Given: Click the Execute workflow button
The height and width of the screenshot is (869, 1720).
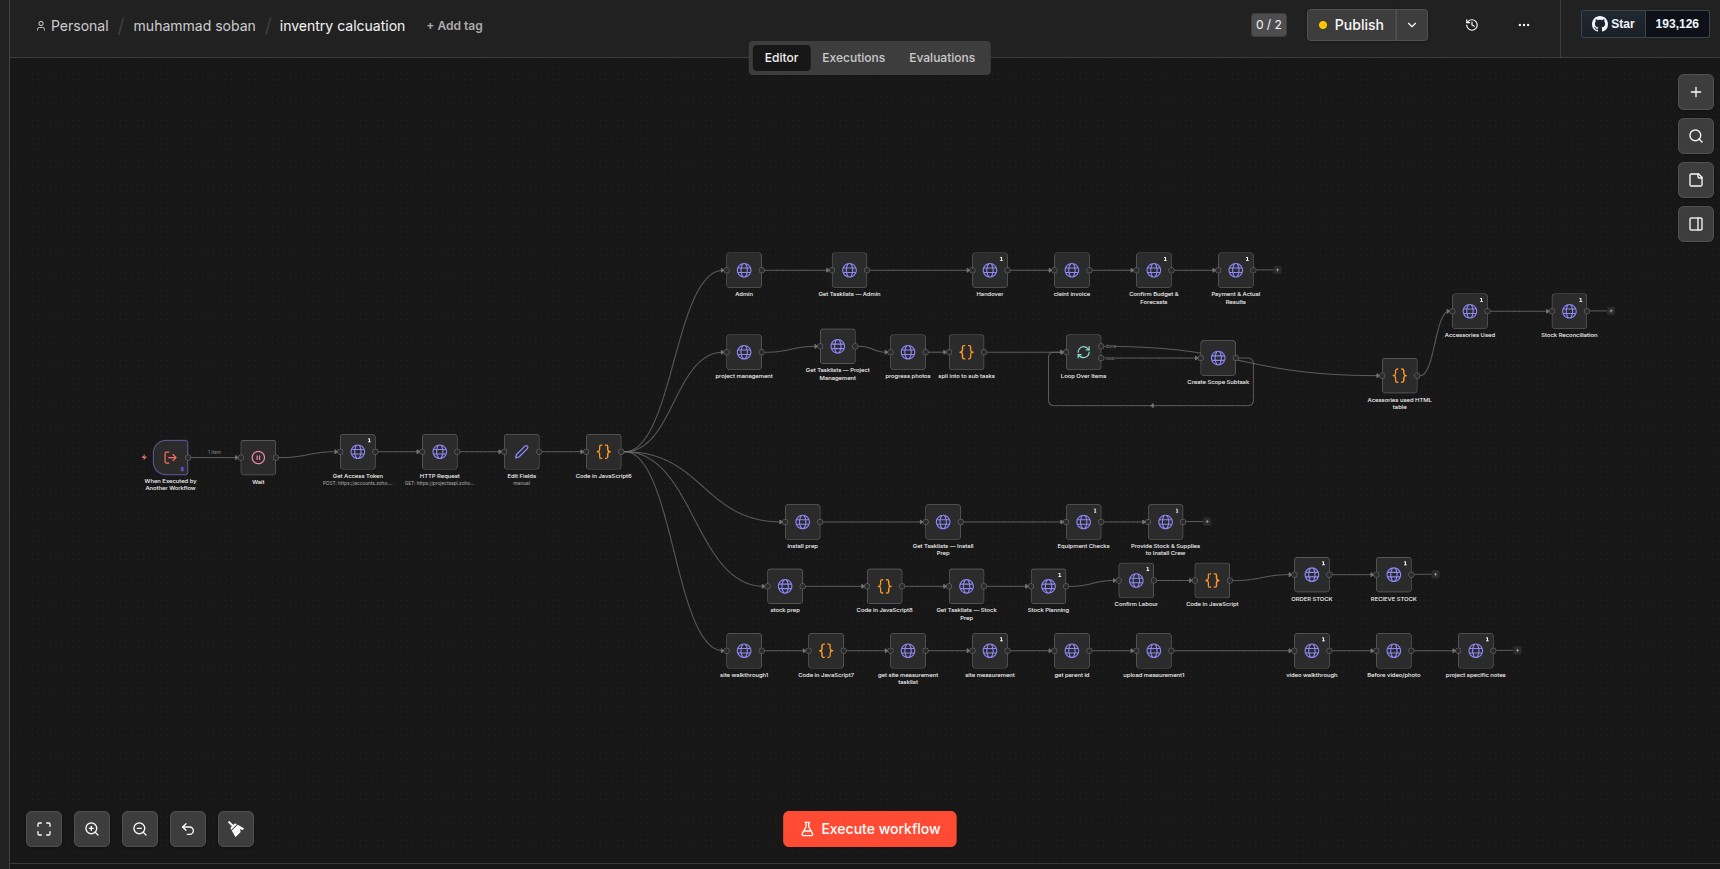Looking at the screenshot, I should pyautogui.click(x=870, y=829).
